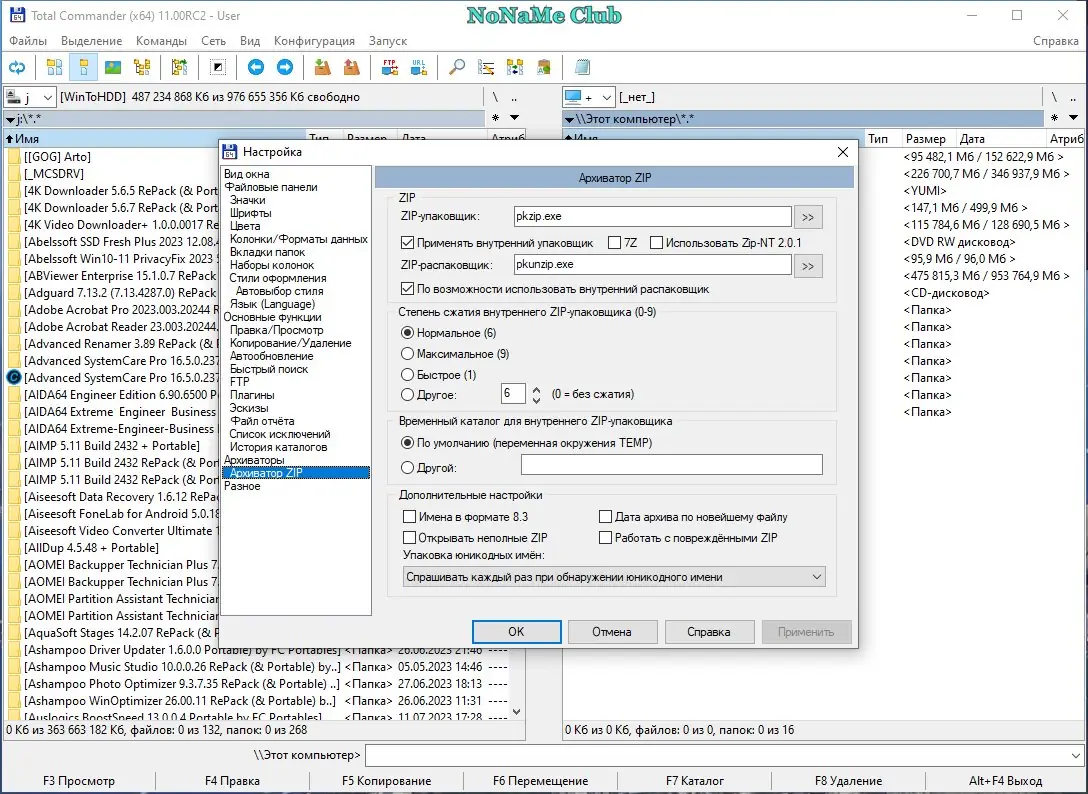The height and width of the screenshot is (794, 1088).
Task: Toggle 'Применять внутренний упаковщик' checkbox
Action: (x=407, y=243)
